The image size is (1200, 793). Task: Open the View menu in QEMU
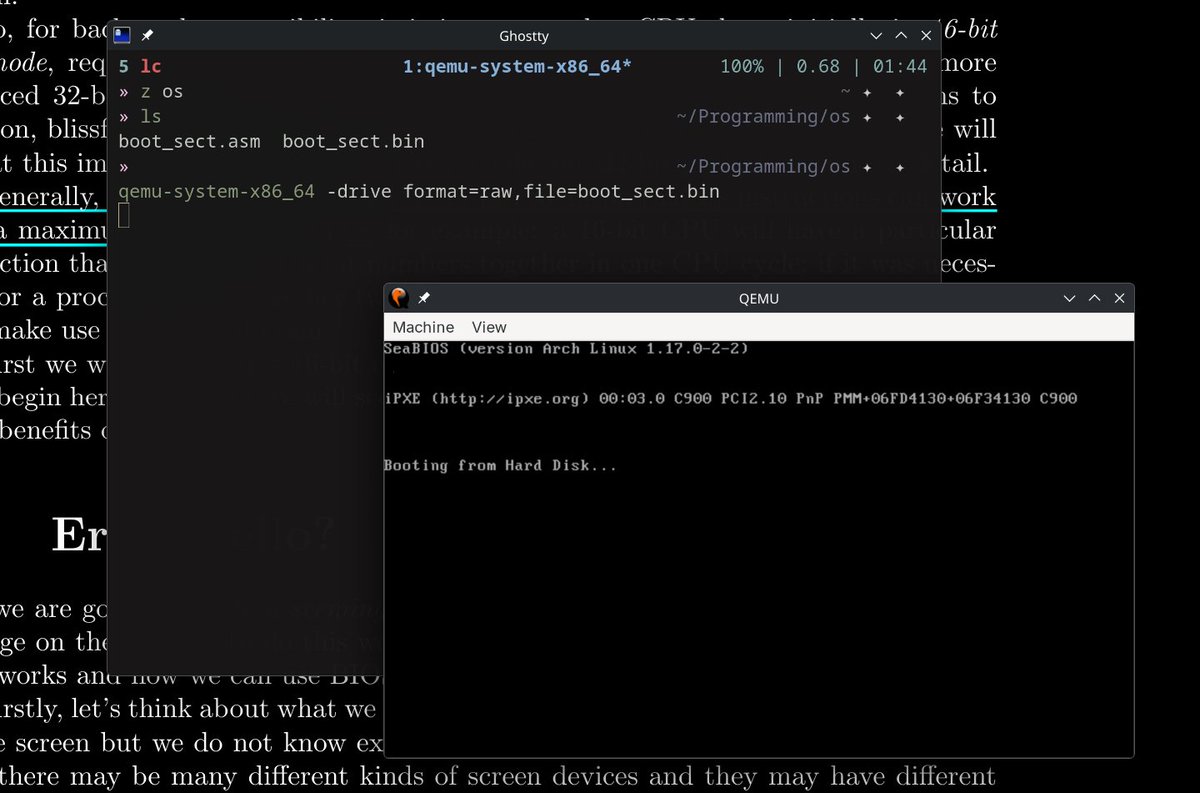click(x=489, y=327)
